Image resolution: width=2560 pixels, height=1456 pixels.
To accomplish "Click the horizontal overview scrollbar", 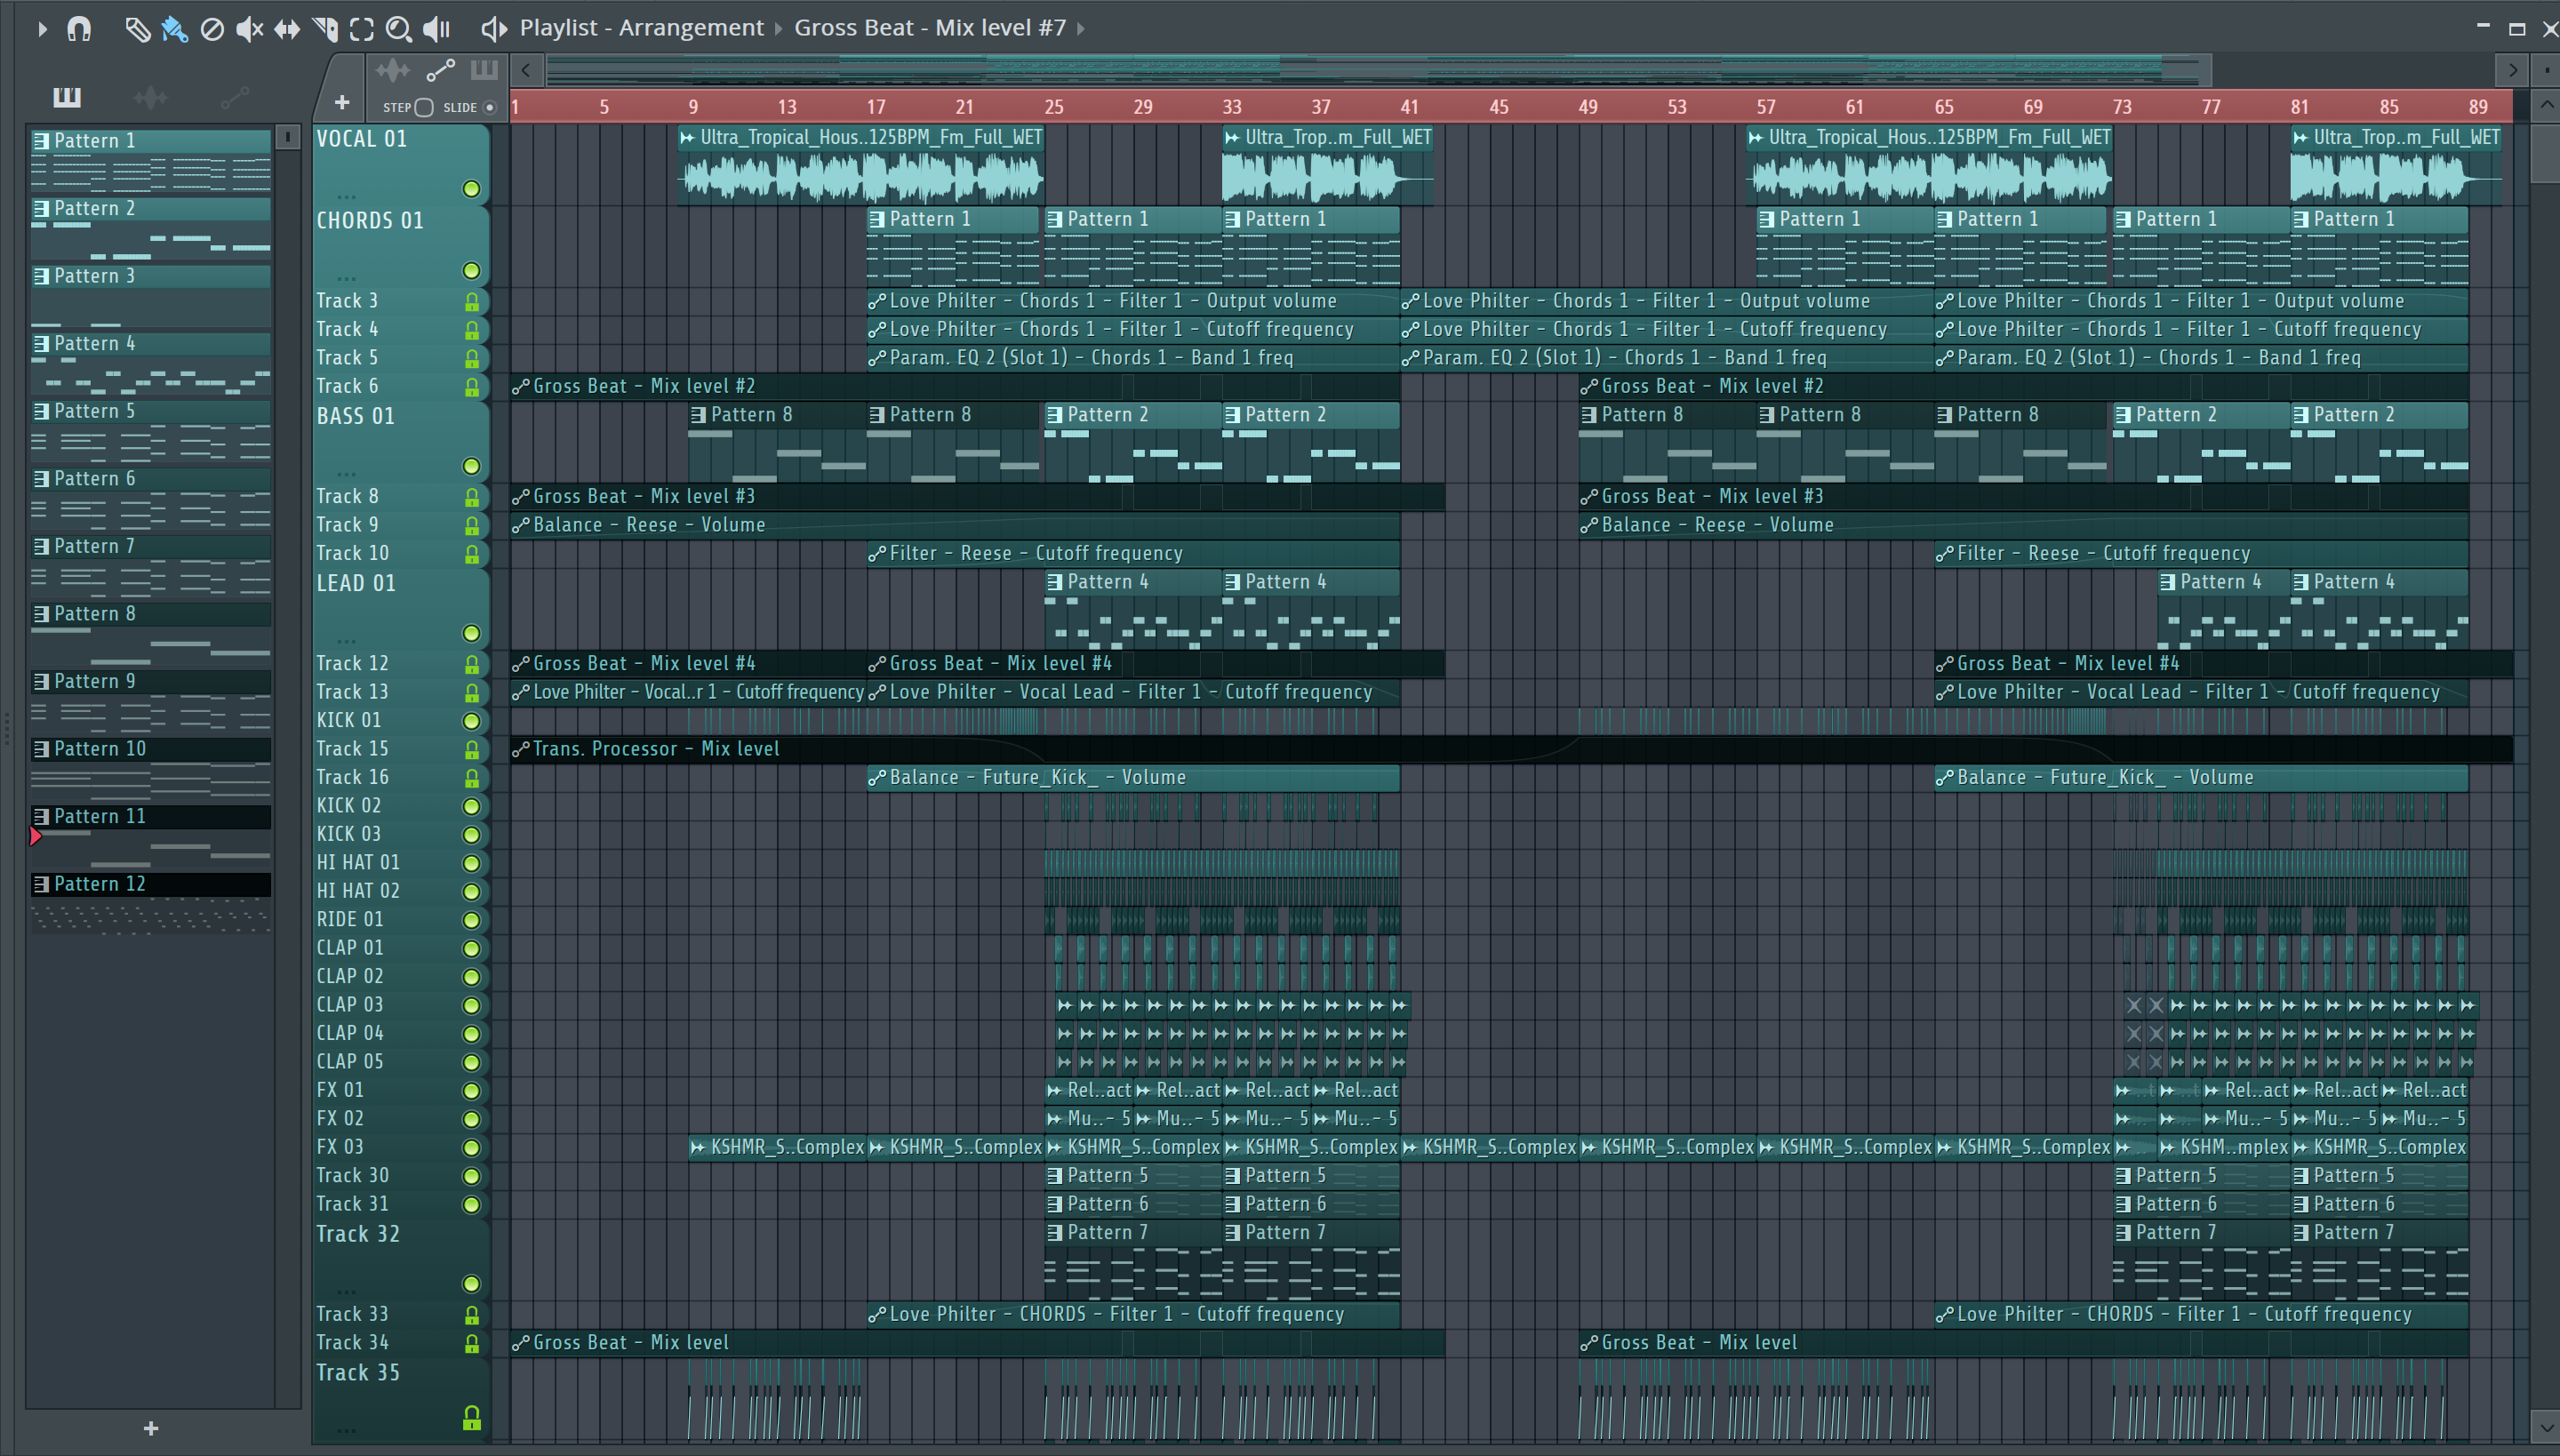I will pyautogui.click(x=1378, y=70).
